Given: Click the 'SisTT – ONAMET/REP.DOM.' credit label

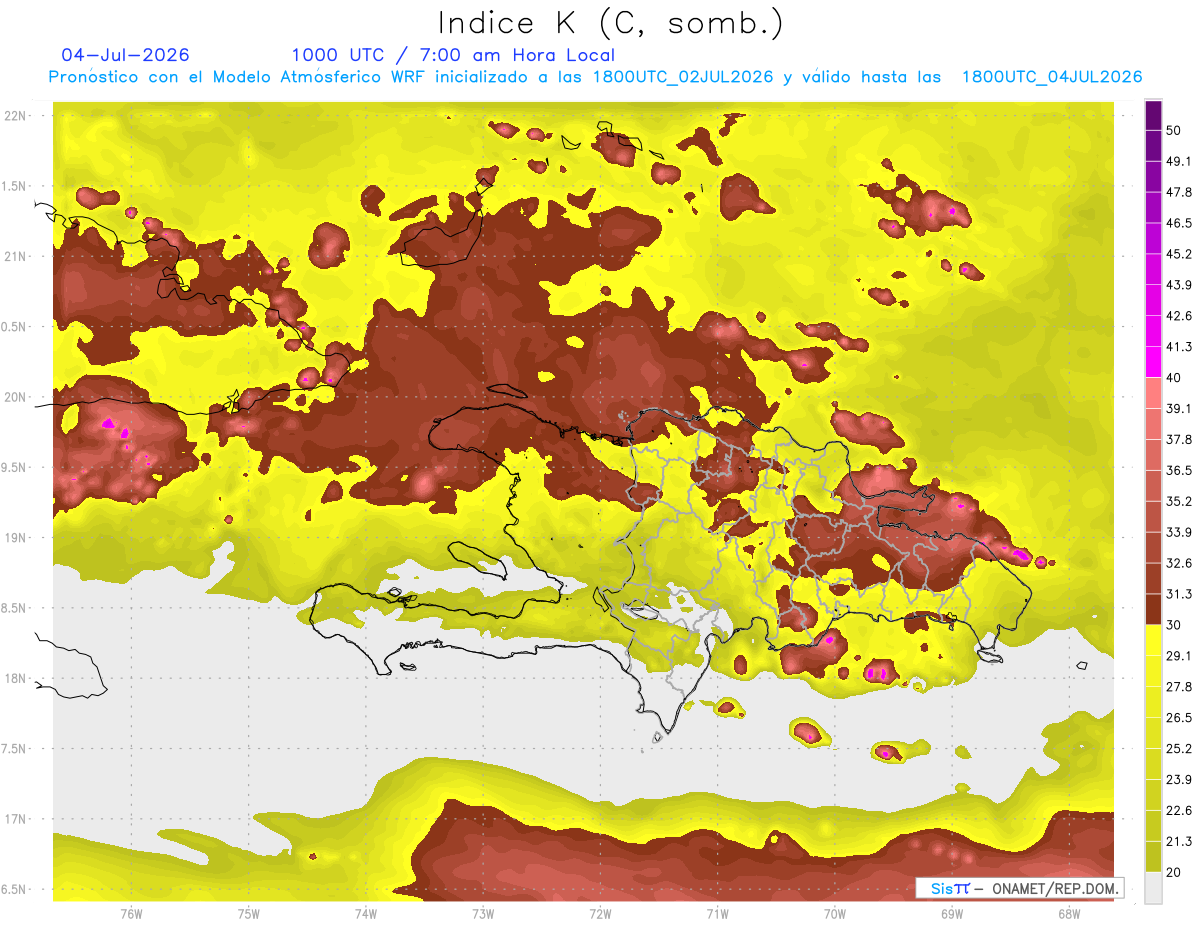Looking at the screenshot, I should (1020, 888).
